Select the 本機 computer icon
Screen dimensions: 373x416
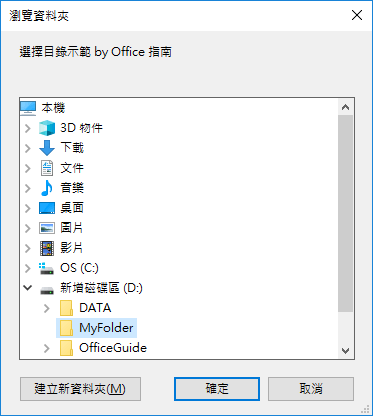(x=28, y=108)
